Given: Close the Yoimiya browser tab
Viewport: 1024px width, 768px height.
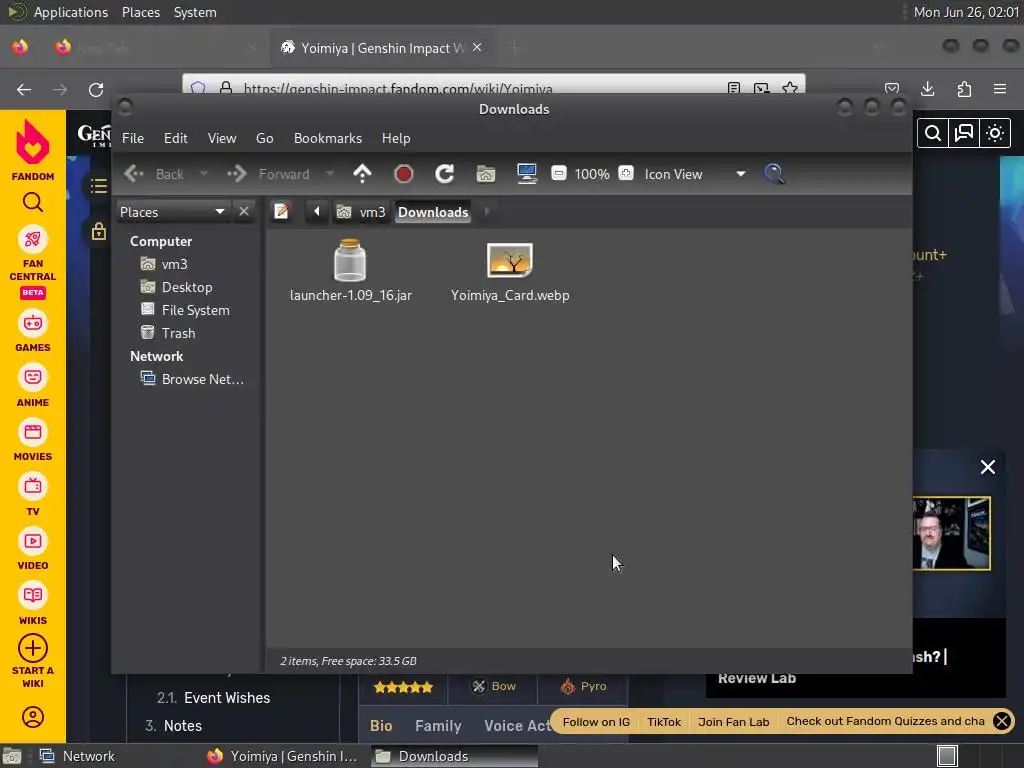Looking at the screenshot, I should point(477,47).
